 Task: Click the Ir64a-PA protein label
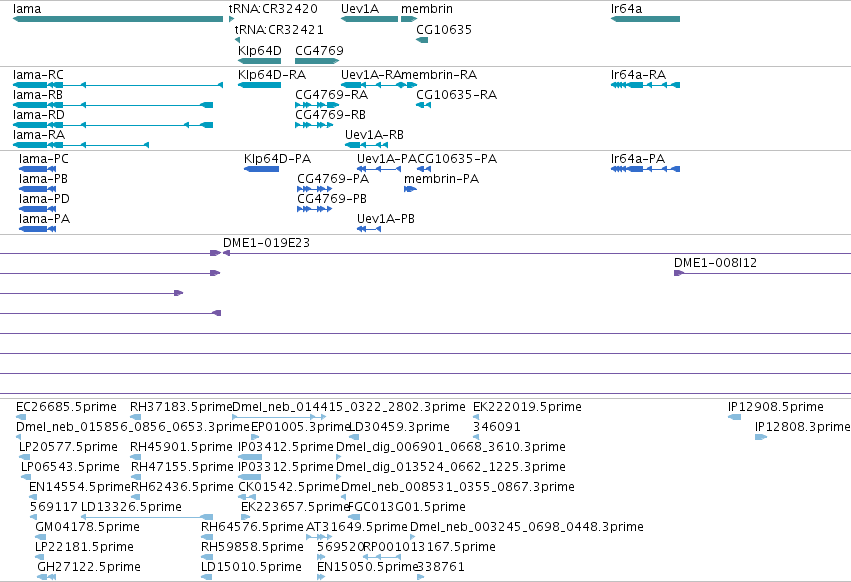point(638,159)
